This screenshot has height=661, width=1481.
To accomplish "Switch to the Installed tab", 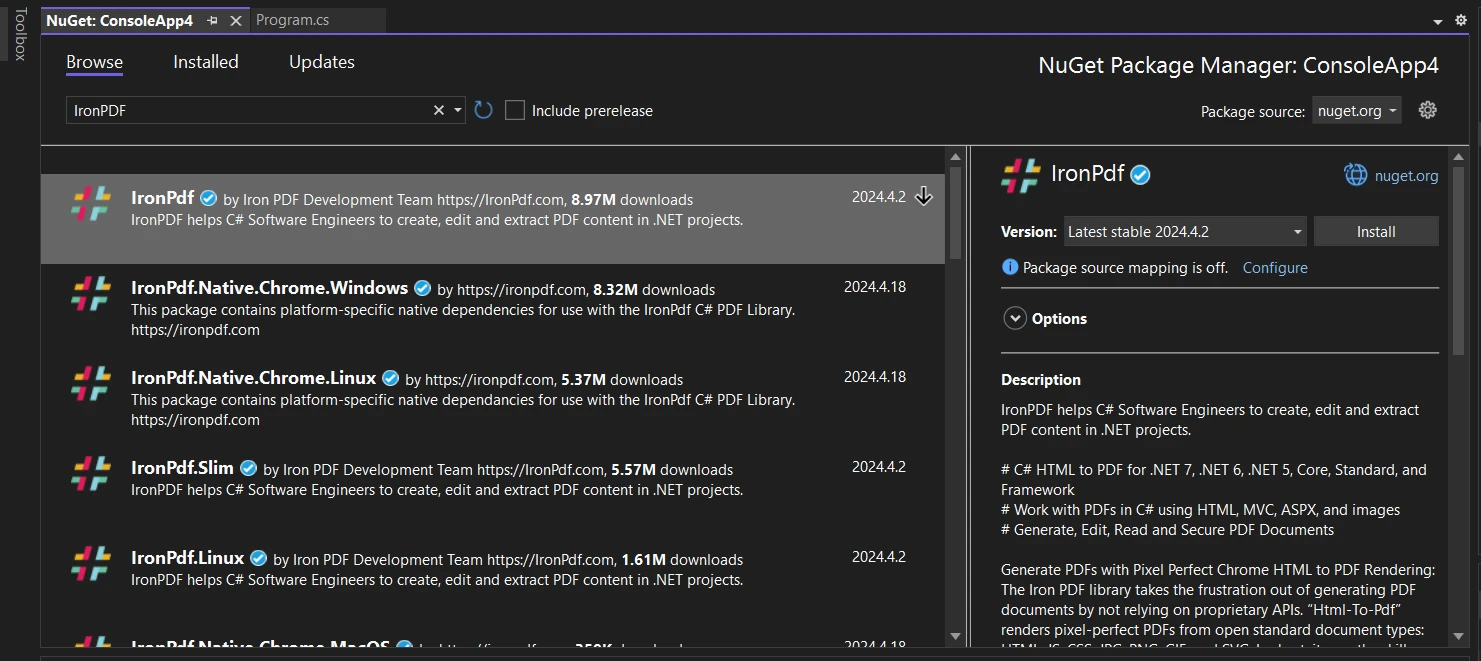I will 205,62.
